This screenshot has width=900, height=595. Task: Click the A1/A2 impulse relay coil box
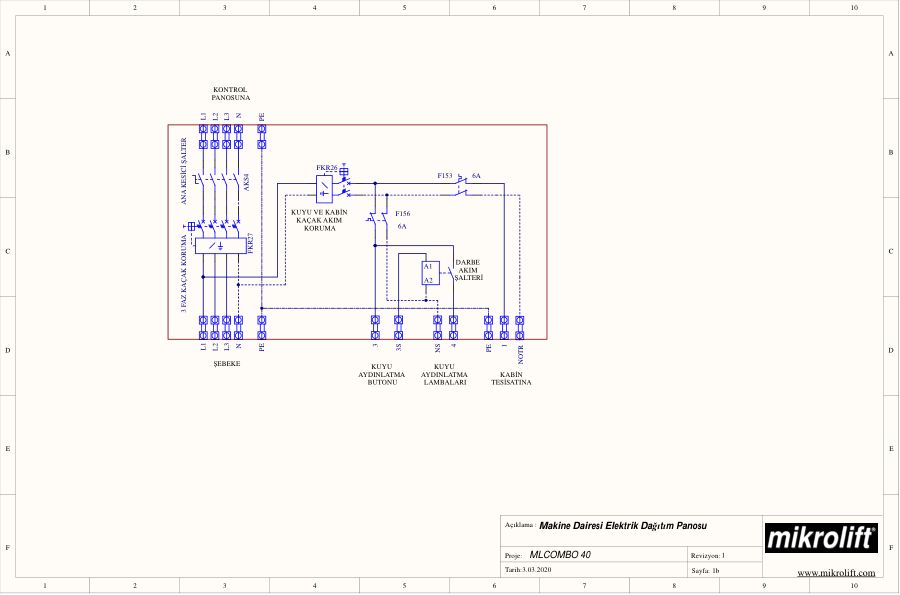click(x=430, y=273)
